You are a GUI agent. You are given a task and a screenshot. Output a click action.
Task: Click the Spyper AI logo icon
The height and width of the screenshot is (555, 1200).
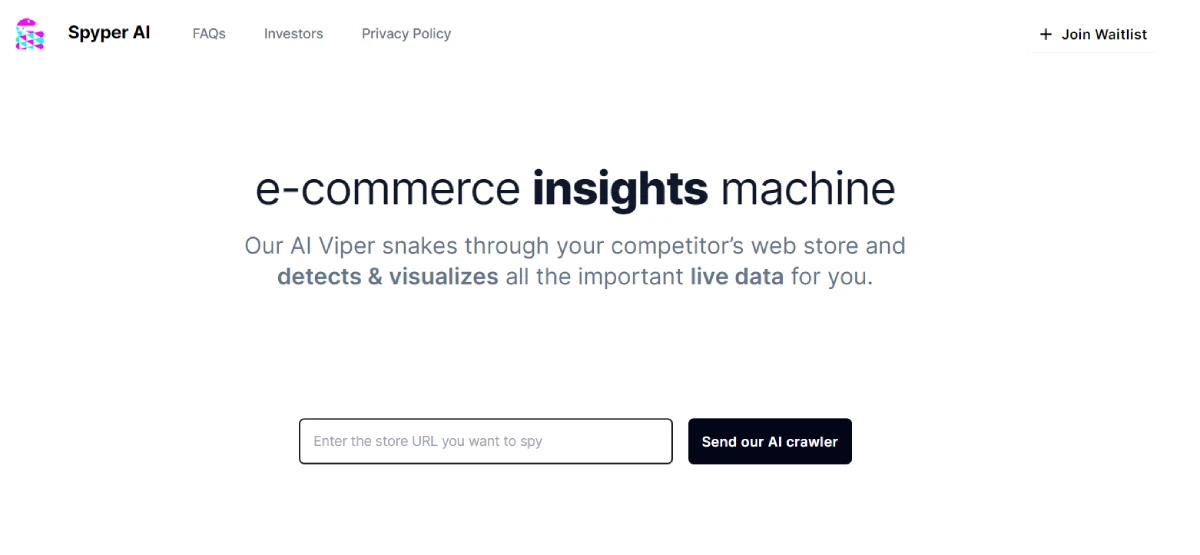30,34
